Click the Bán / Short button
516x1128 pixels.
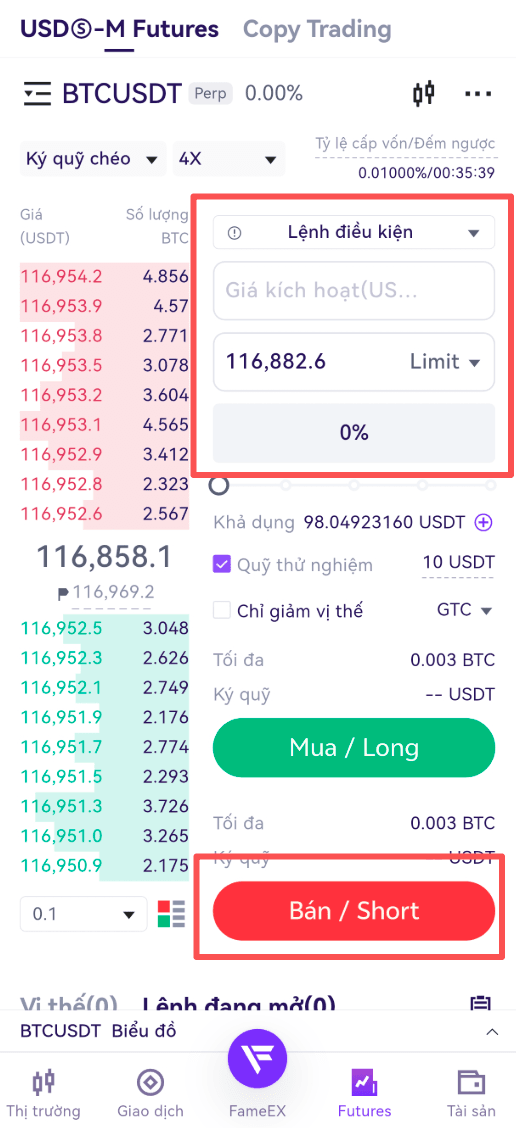[x=354, y=911]
